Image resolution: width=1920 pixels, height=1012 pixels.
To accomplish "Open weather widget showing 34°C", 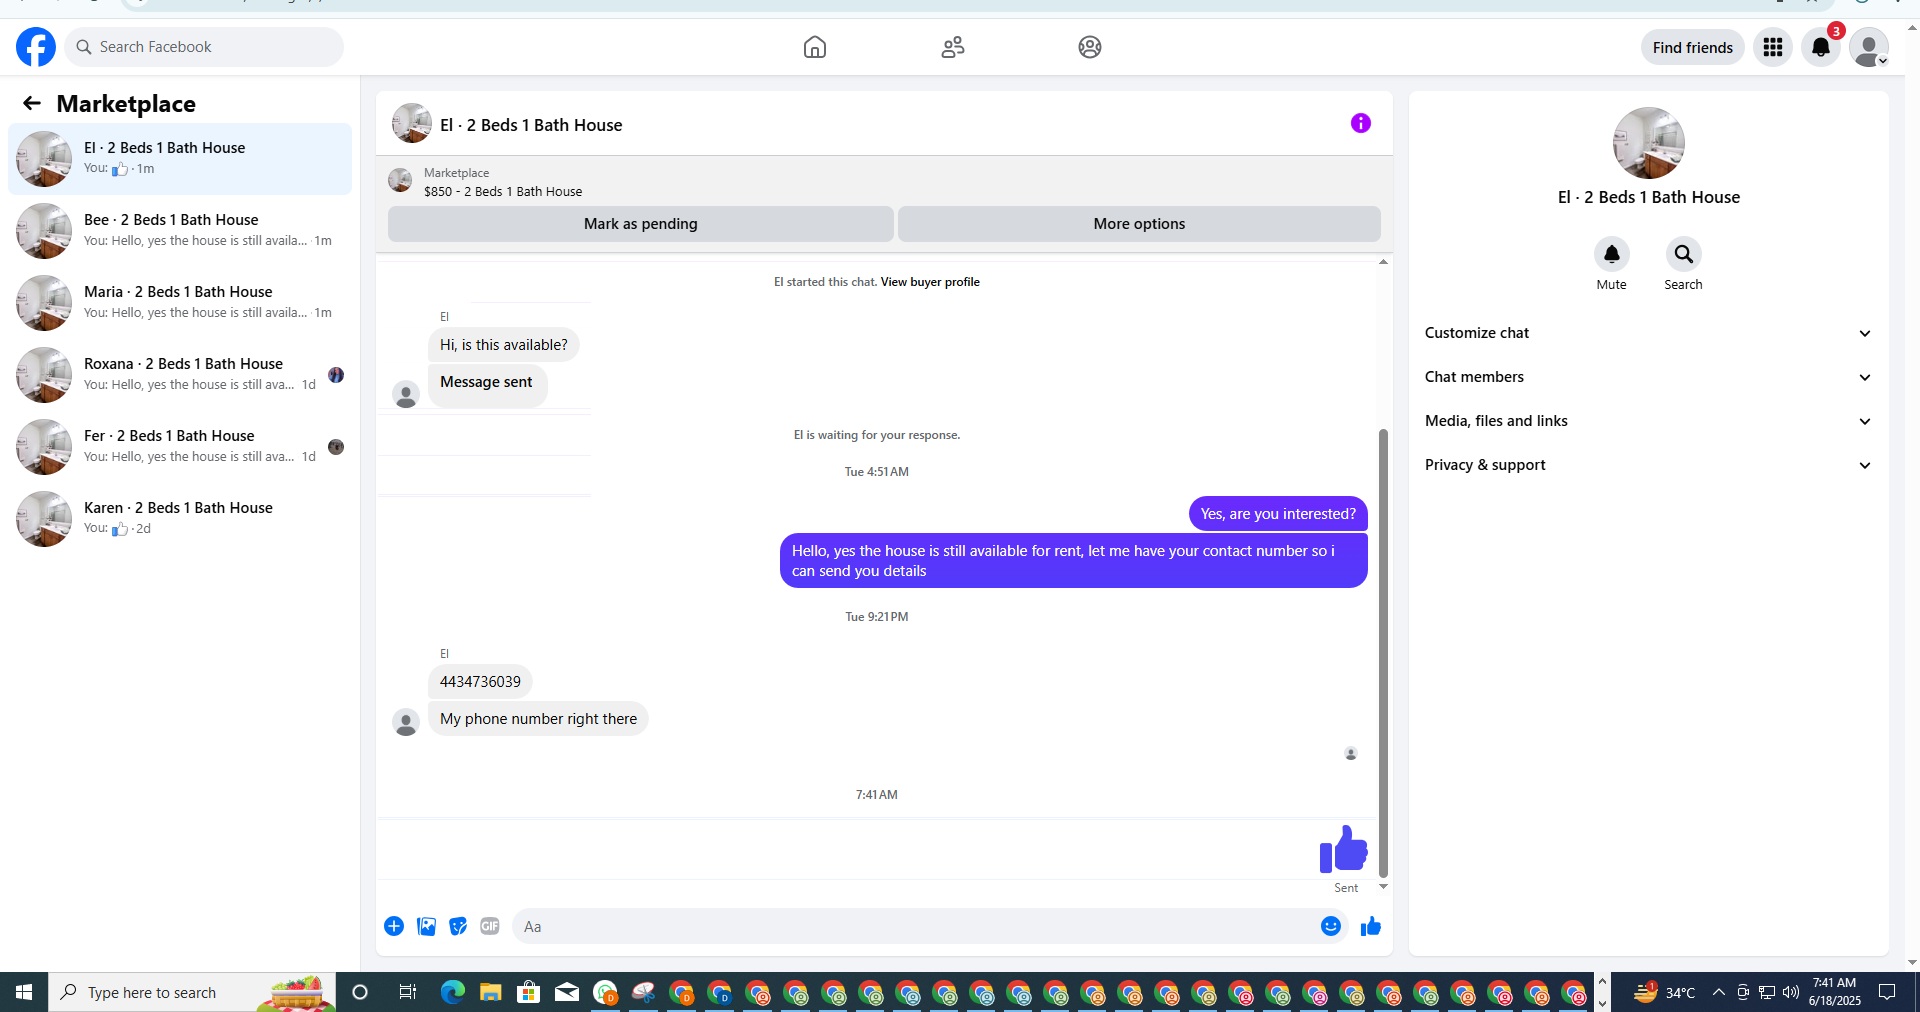I will 1664,992.
